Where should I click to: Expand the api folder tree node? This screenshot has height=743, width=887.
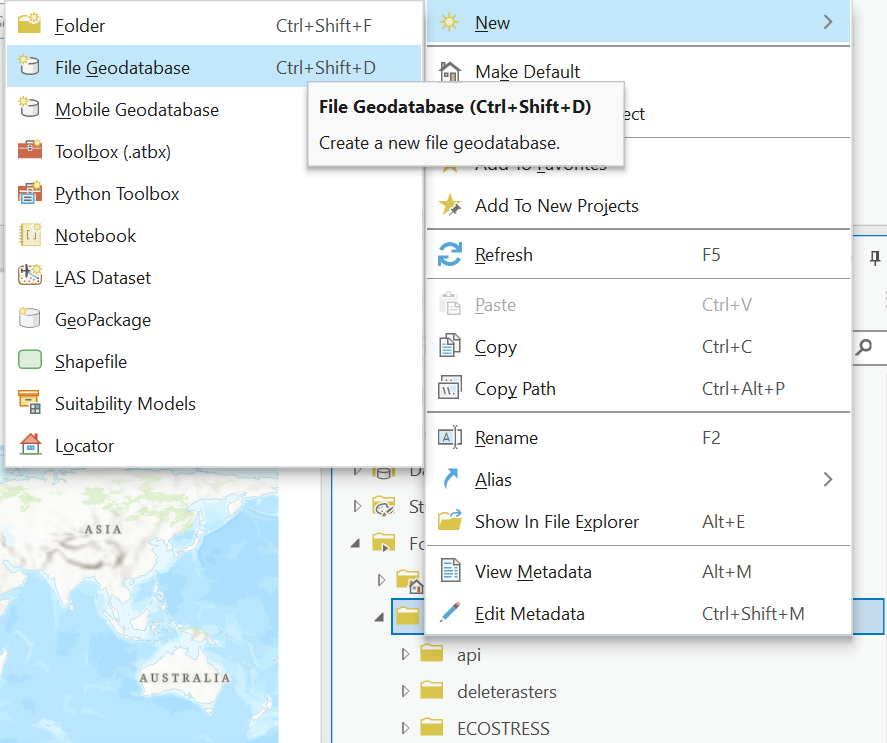tap(405, 655)
